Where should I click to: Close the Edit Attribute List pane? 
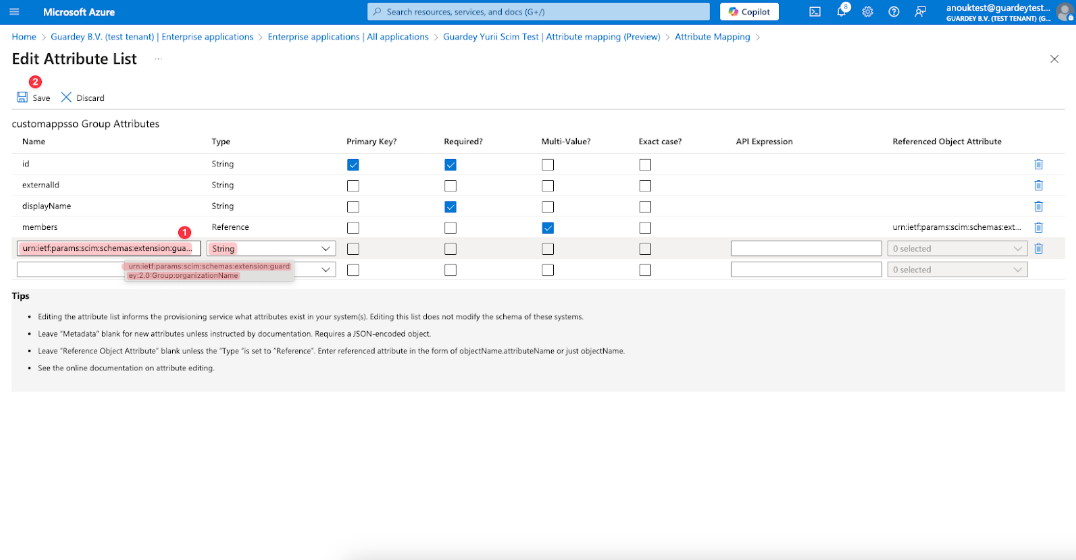click(1054, 59)
